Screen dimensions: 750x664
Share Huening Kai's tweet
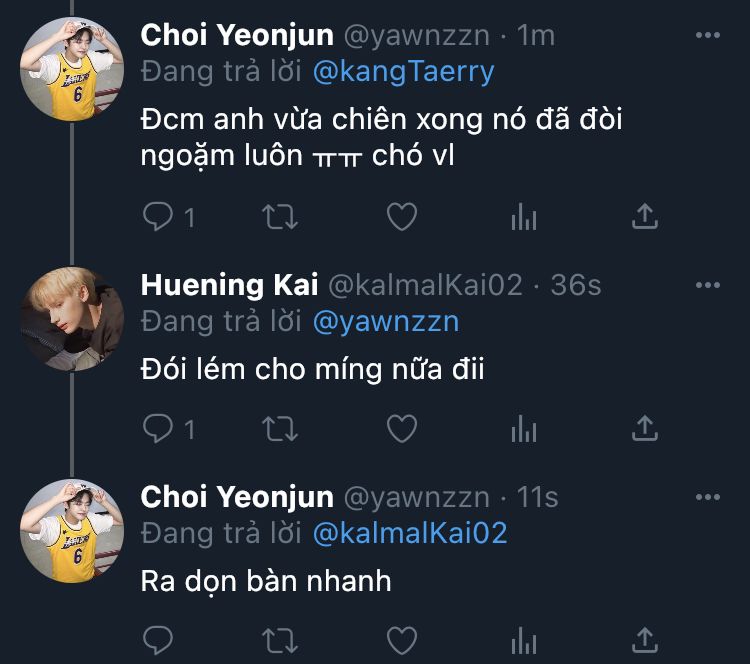[646, 429]
